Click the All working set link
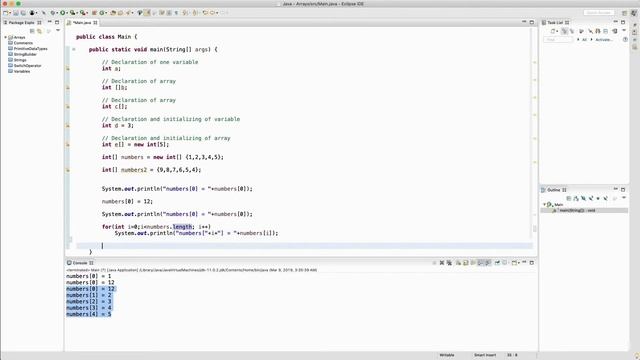The height and width of the screenshot is (360, 640). [584, 40]
